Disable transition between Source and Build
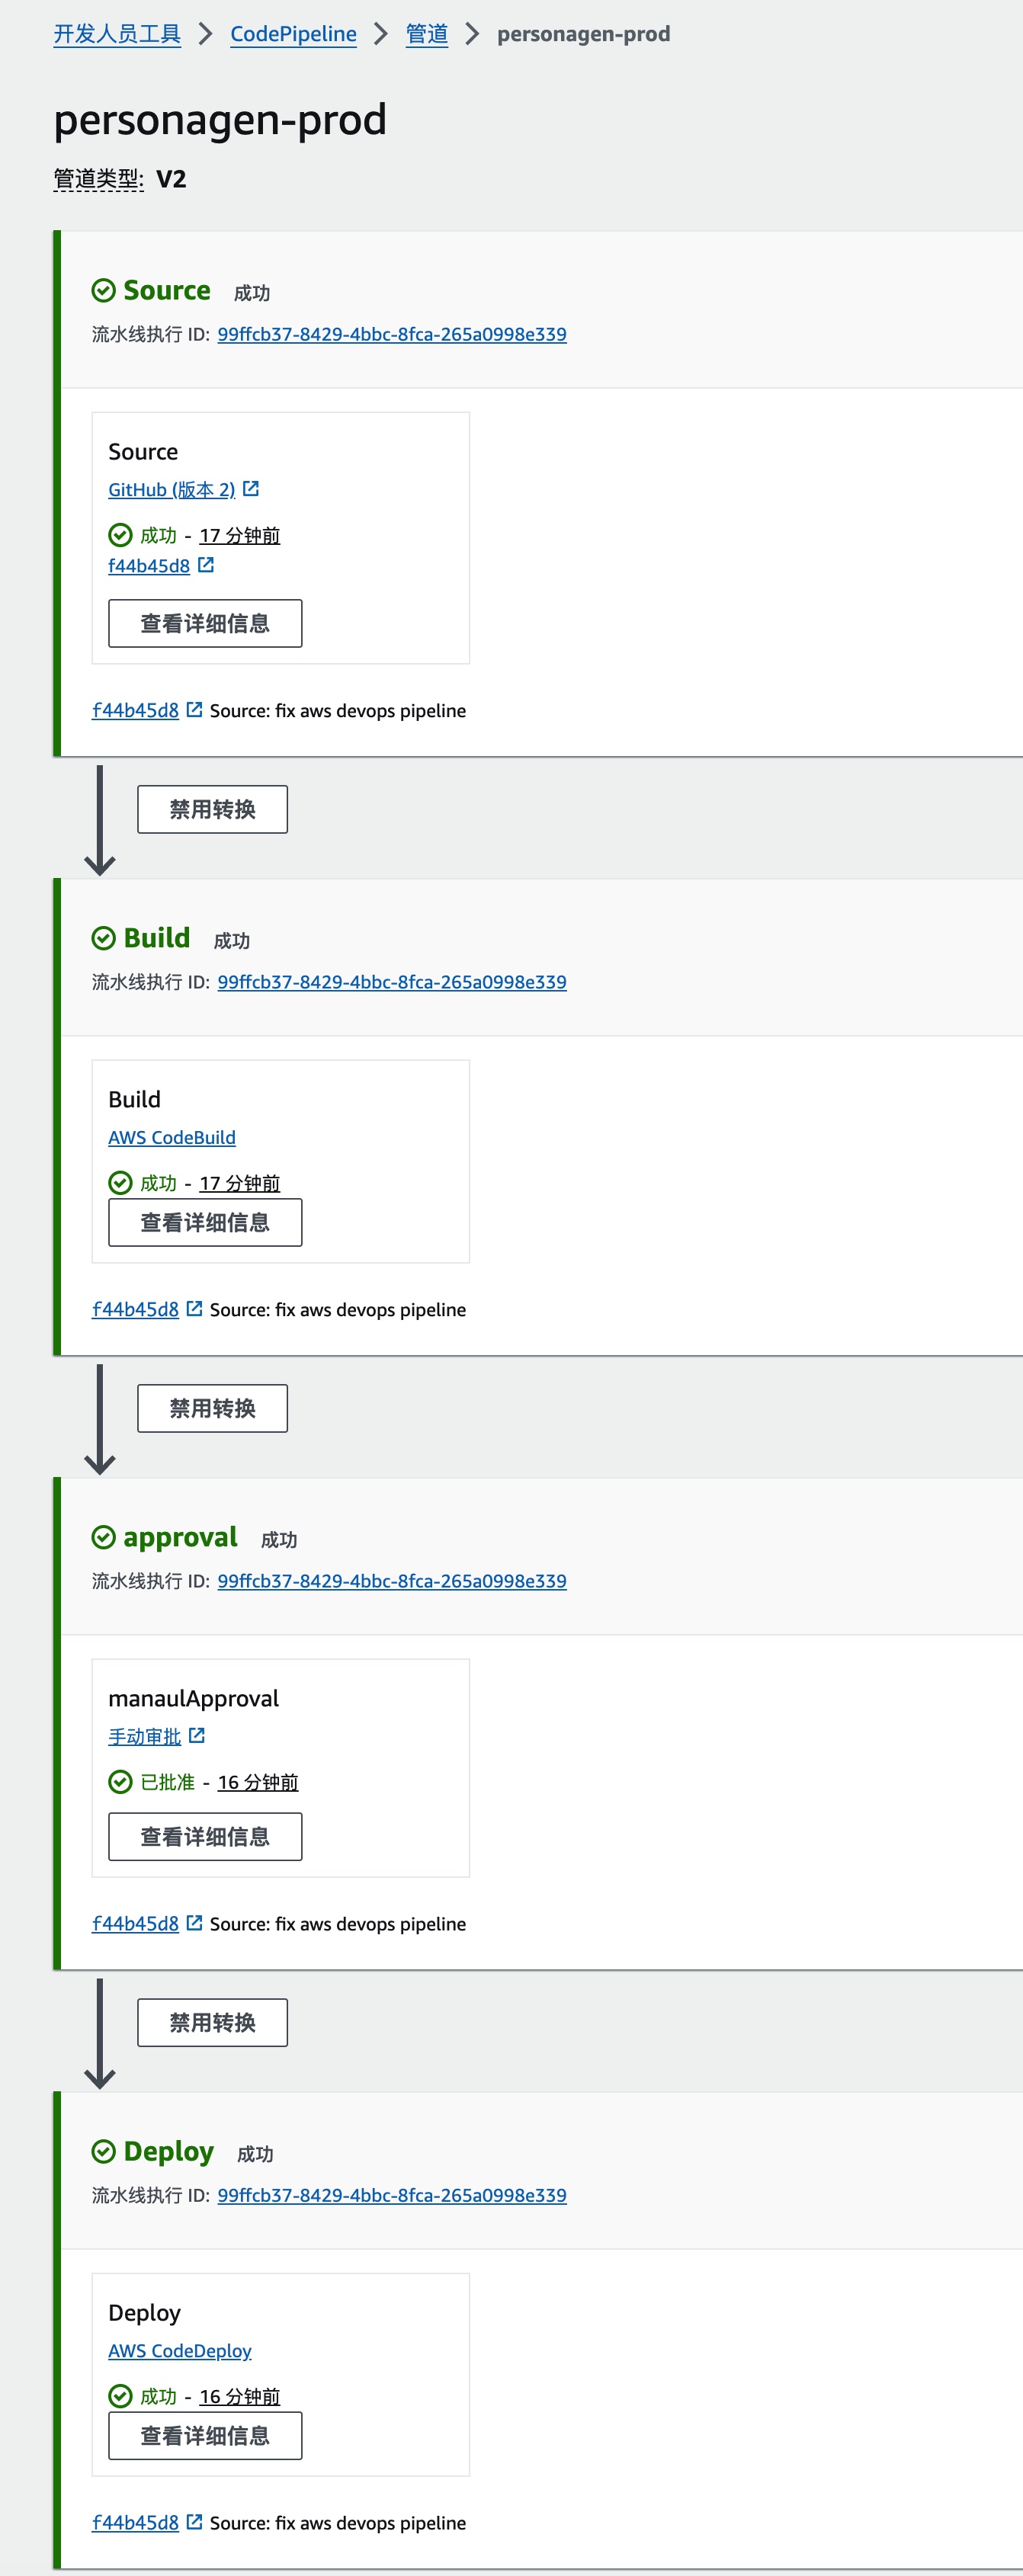The image size is (1023, 2576). pyautogui.click(x=212, y=809)
